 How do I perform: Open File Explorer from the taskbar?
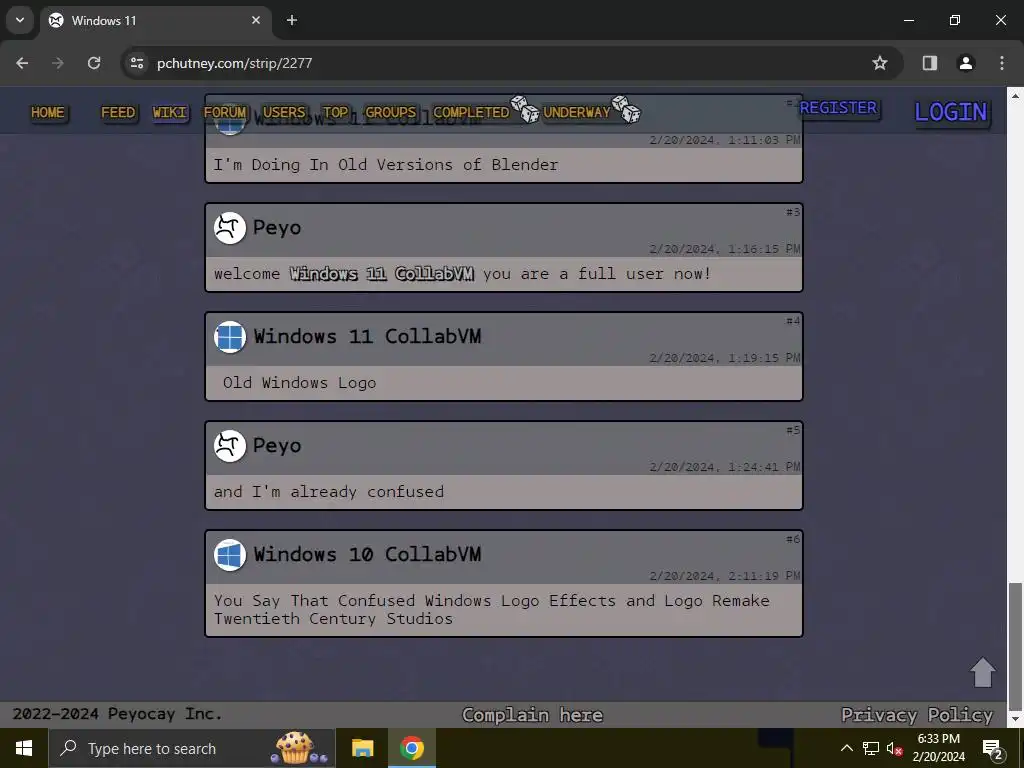click(362, 748)
